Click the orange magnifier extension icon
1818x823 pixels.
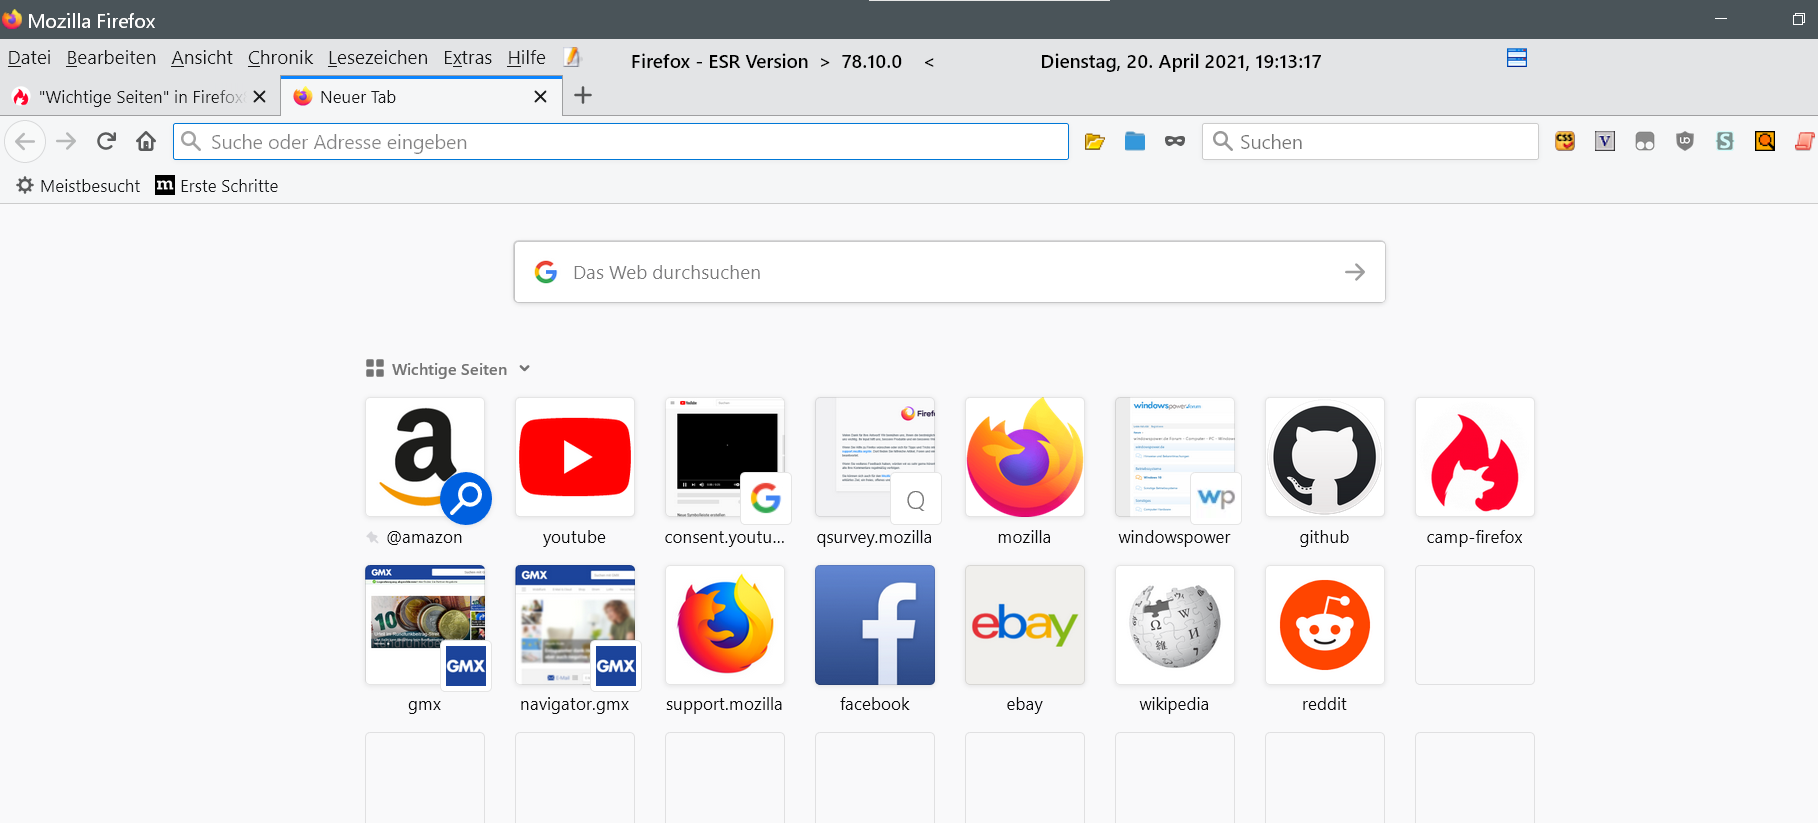[x=1765, y=142]
